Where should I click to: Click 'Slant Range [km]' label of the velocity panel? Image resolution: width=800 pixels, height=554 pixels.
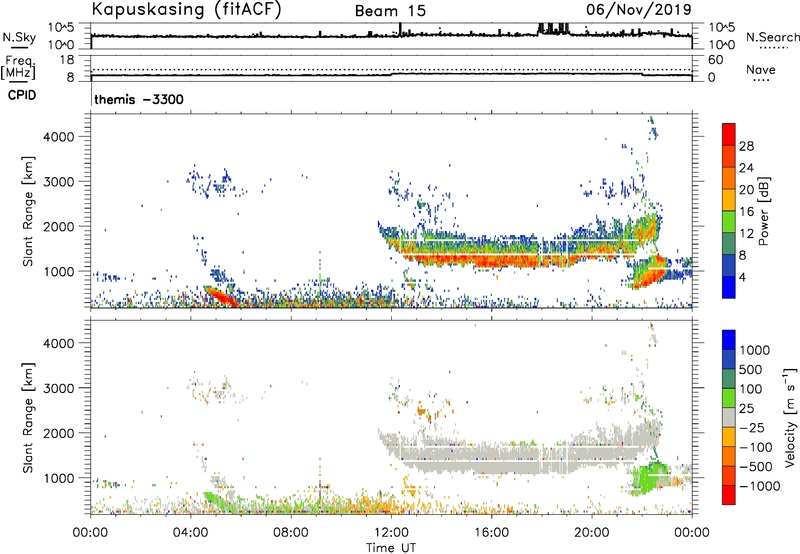[28, 417]
